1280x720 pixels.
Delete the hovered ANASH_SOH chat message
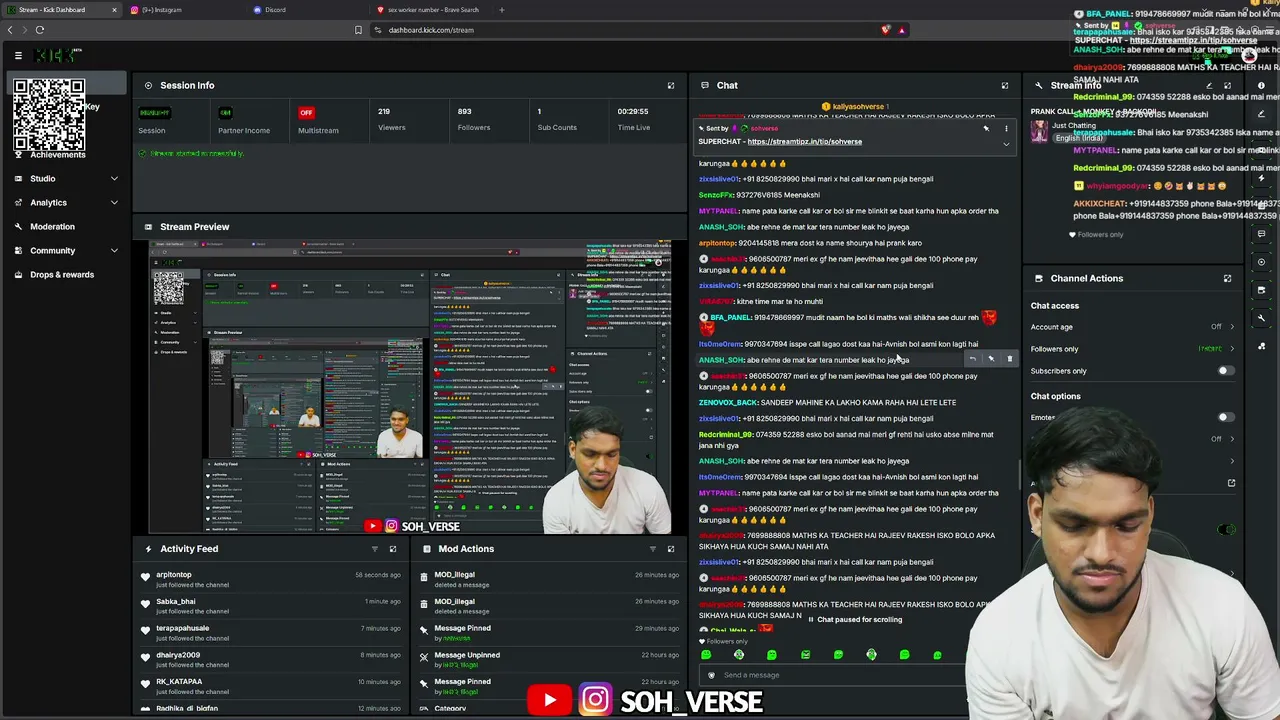coord(1009,359)
